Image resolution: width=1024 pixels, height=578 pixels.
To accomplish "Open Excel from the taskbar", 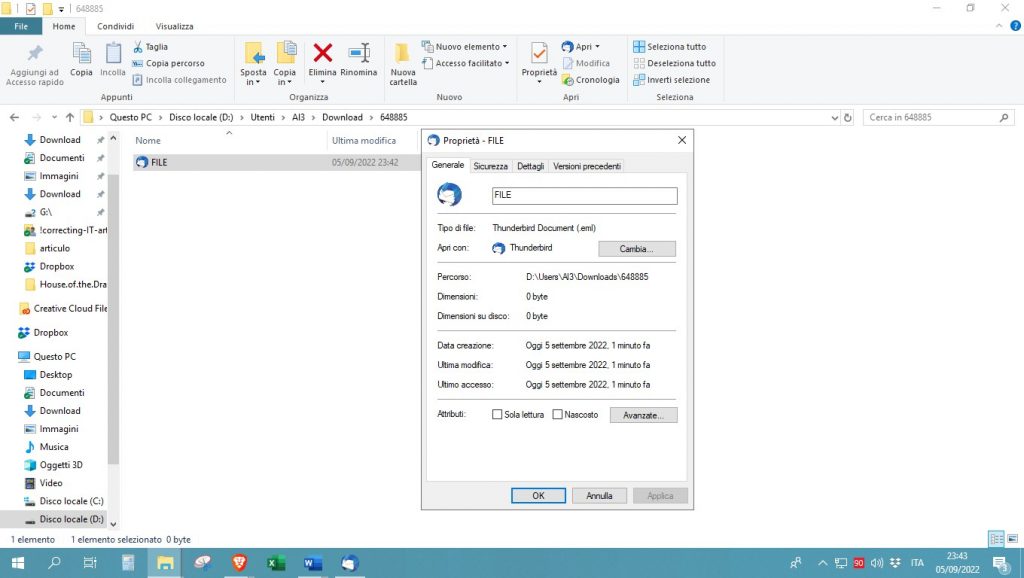I will [x=276, y=563].
